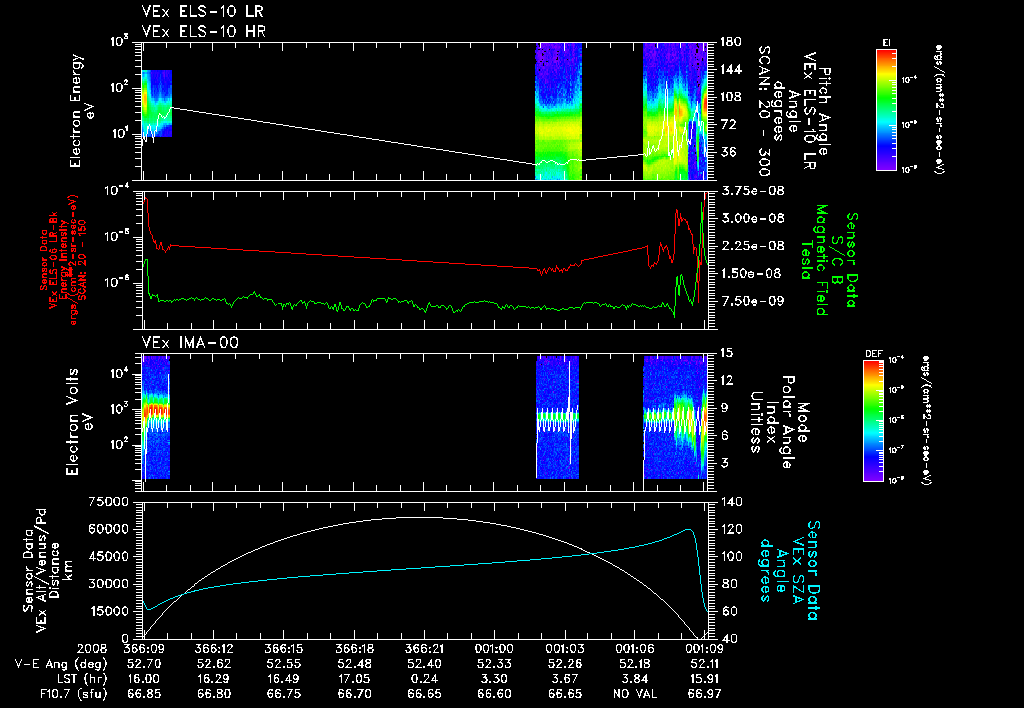
Task: Click the 'Electron Energy eV' axis label
Action: tap(82, 111)
